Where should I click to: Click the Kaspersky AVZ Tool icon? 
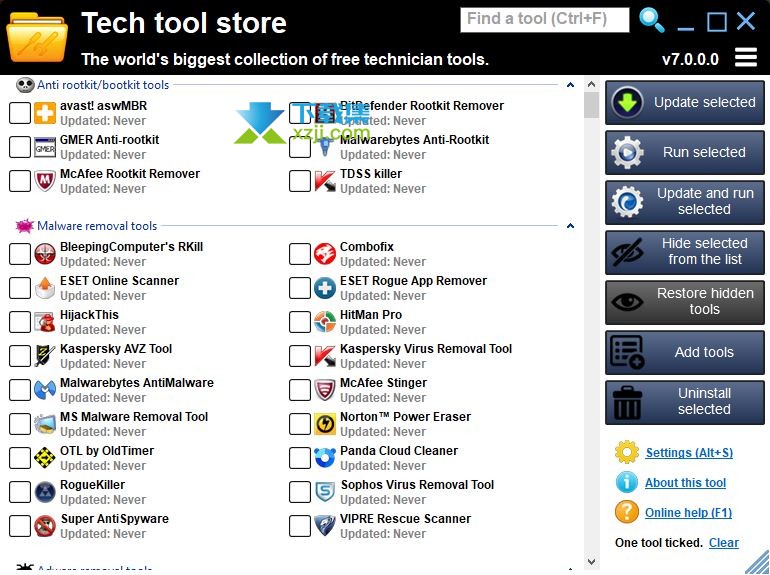45,356
